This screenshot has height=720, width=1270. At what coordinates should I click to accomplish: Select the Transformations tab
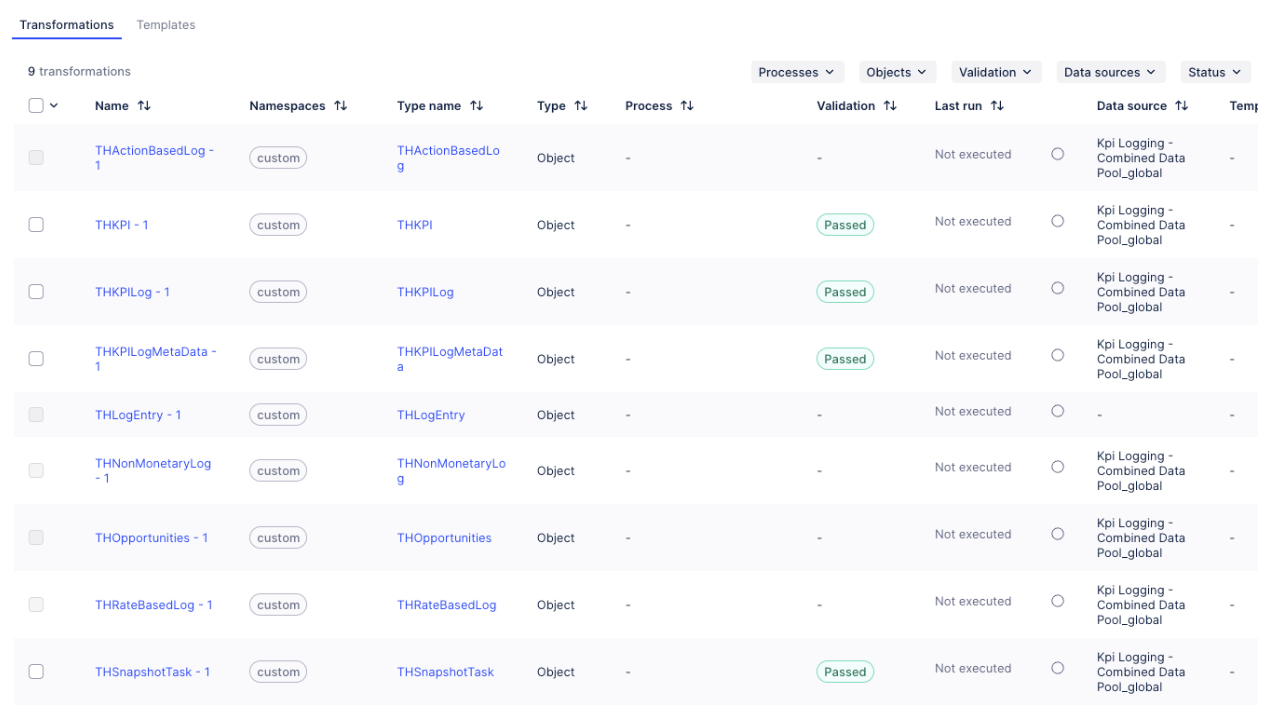(x=67, y=25)
